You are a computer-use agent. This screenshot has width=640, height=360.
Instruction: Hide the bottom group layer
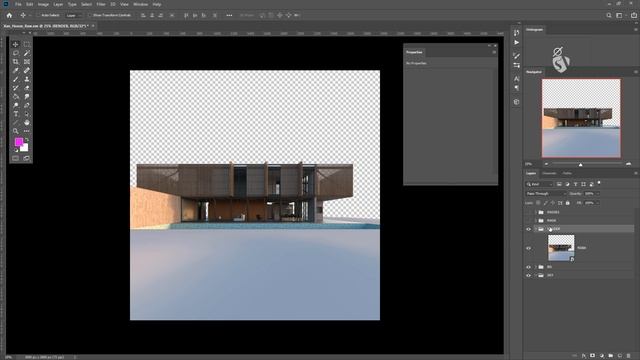[529, 276]
